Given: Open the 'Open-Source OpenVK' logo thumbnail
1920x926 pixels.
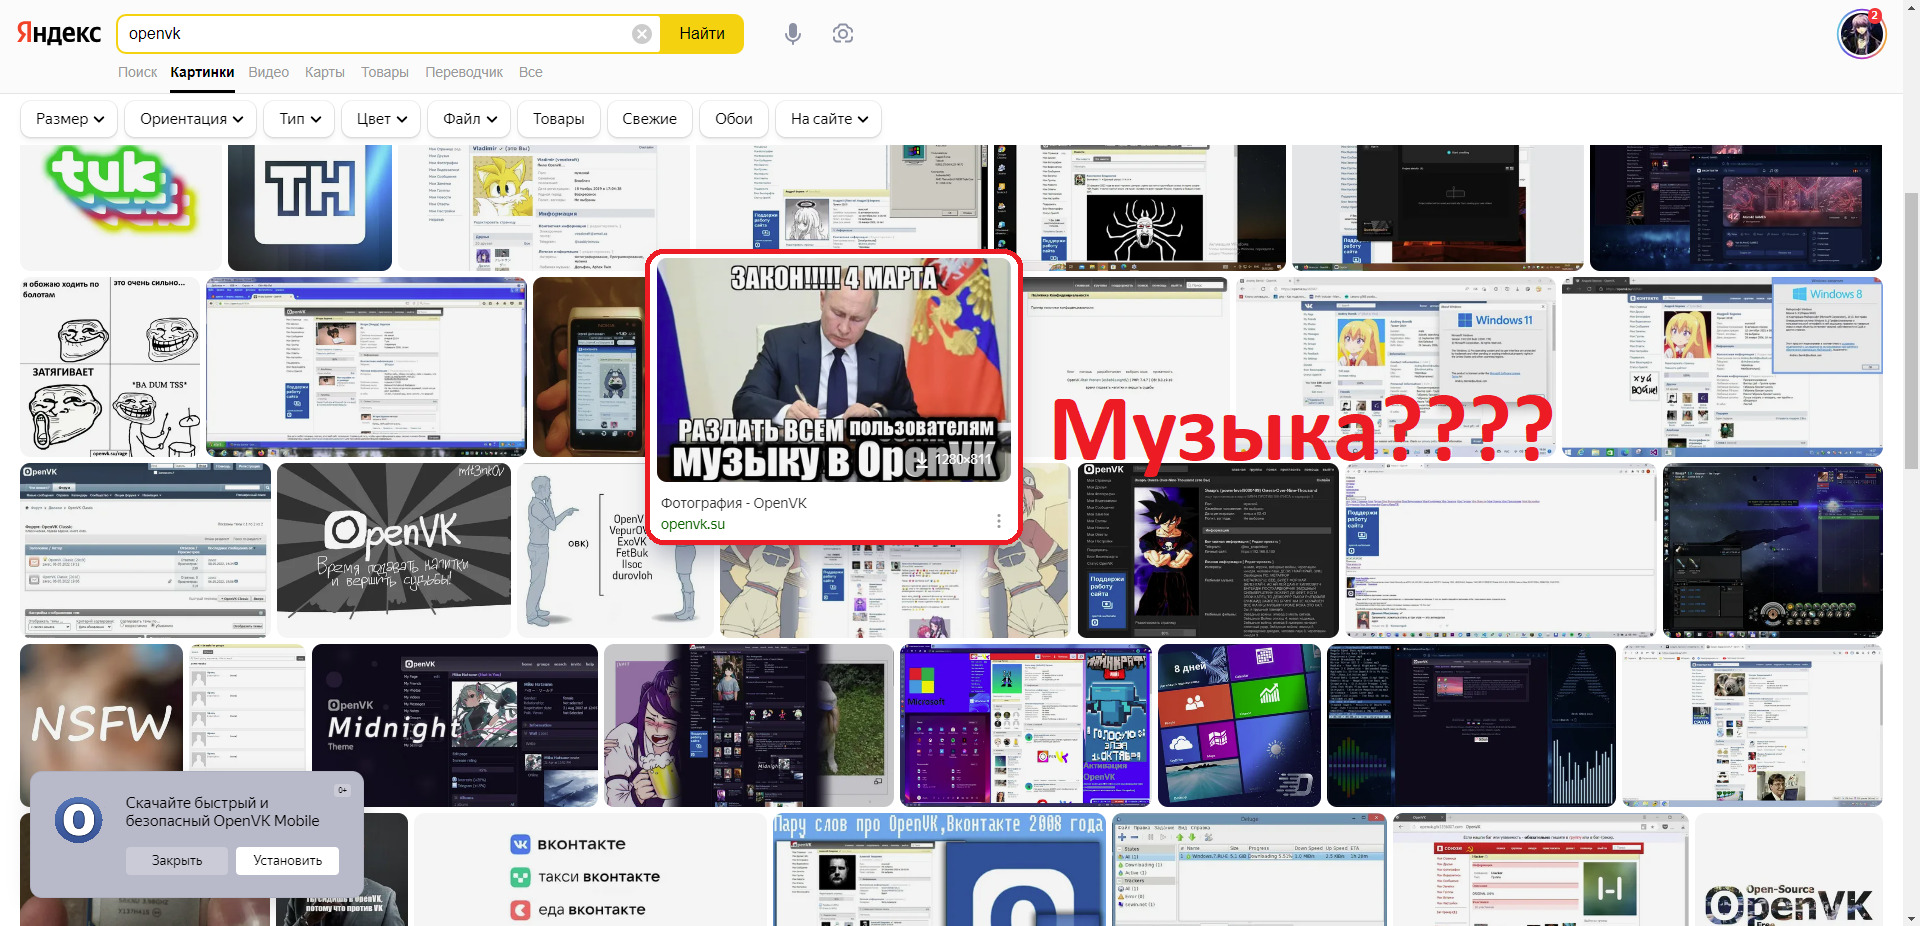Looking at the screenshot, I should (1789, 870).
